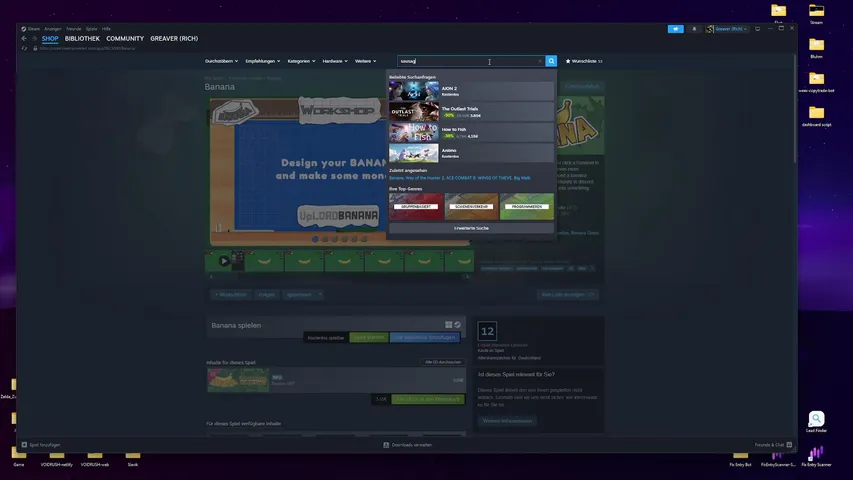Click the Folgen button
The image size is (853, 480).
(267, 294)
